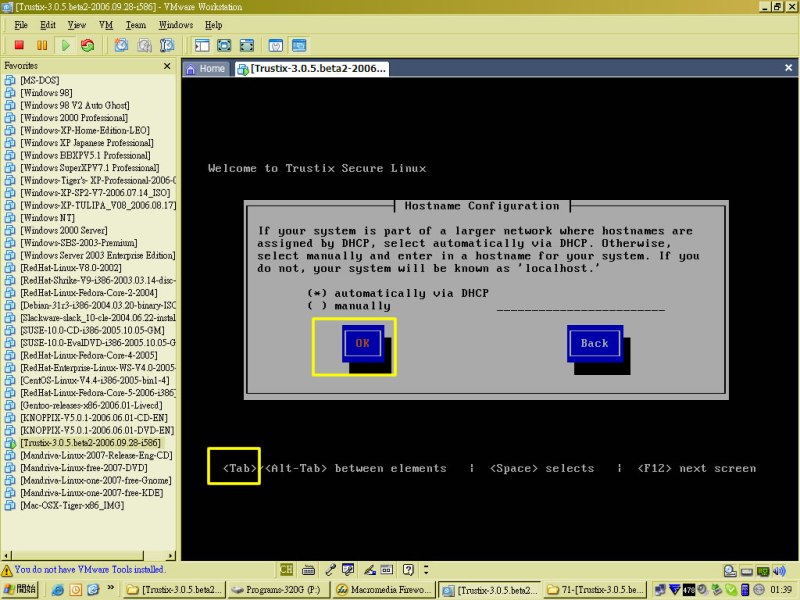Viewport: 800px width, 600px height.
Task: Open the View menu
Action: (x=77, y=24)
